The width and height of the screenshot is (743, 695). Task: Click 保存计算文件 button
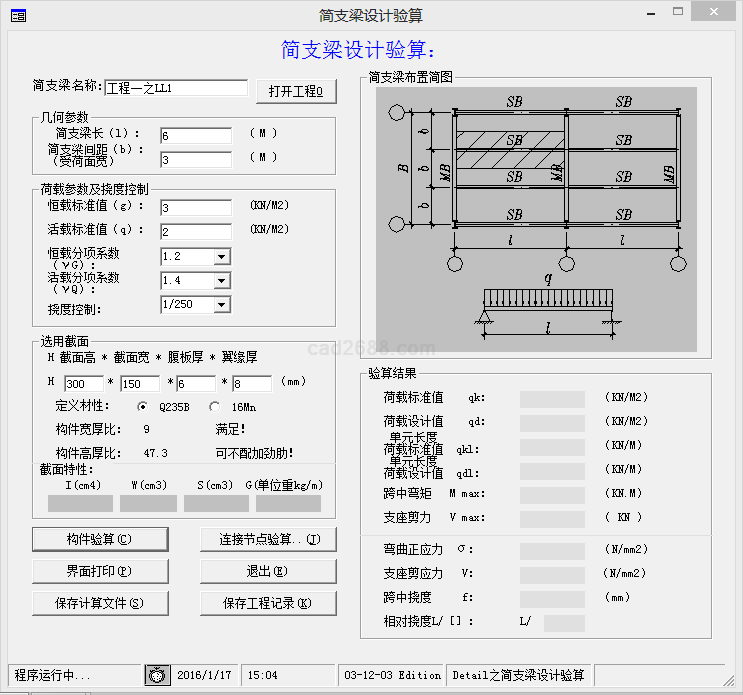98,603
